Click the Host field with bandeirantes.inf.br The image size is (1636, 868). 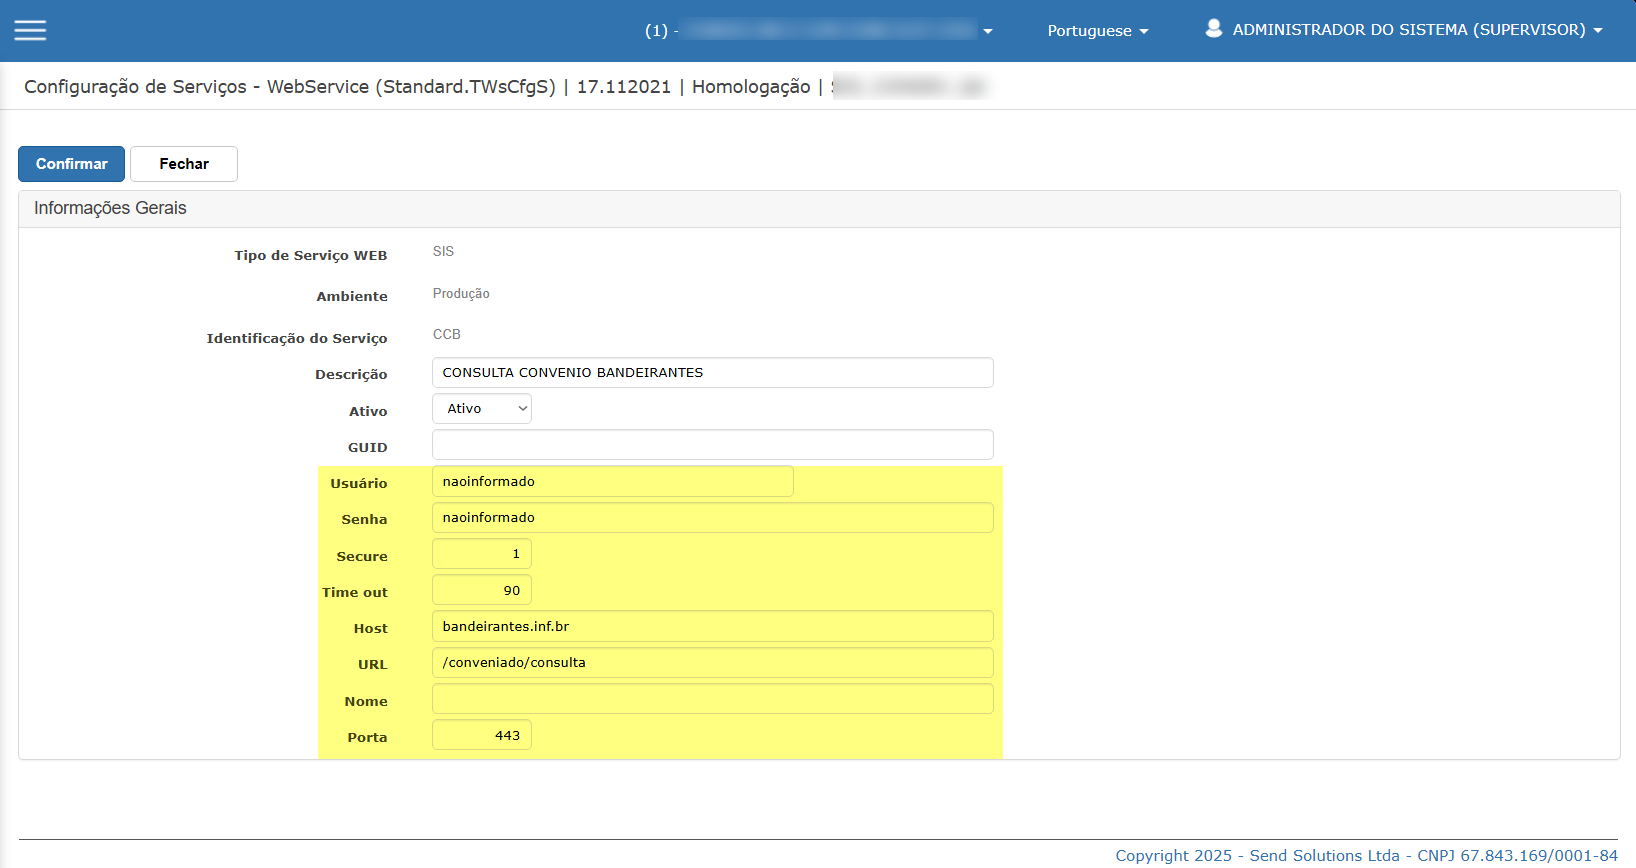pos(713,626)
